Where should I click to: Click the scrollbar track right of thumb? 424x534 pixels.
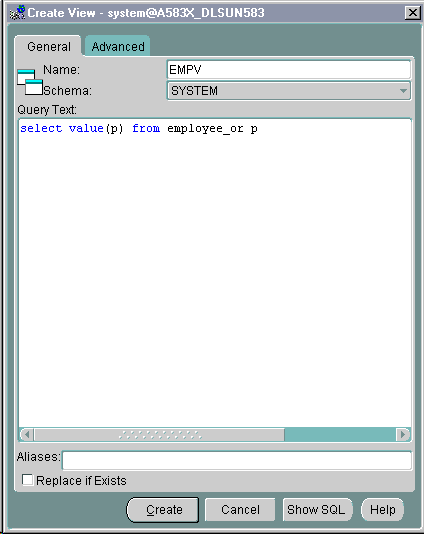(340, 435)
